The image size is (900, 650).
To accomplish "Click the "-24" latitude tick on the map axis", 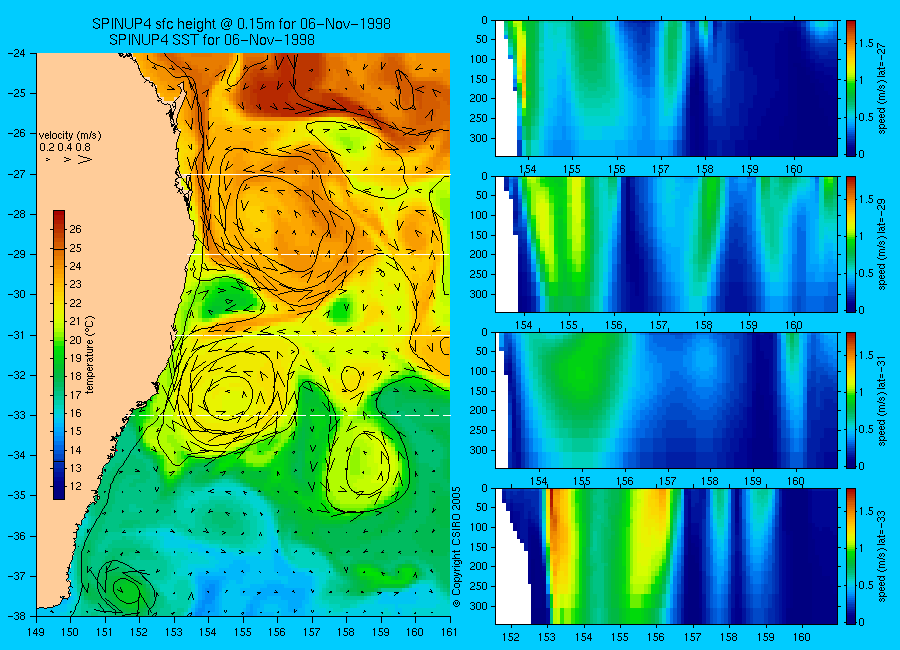I will [x=17, y=53].
